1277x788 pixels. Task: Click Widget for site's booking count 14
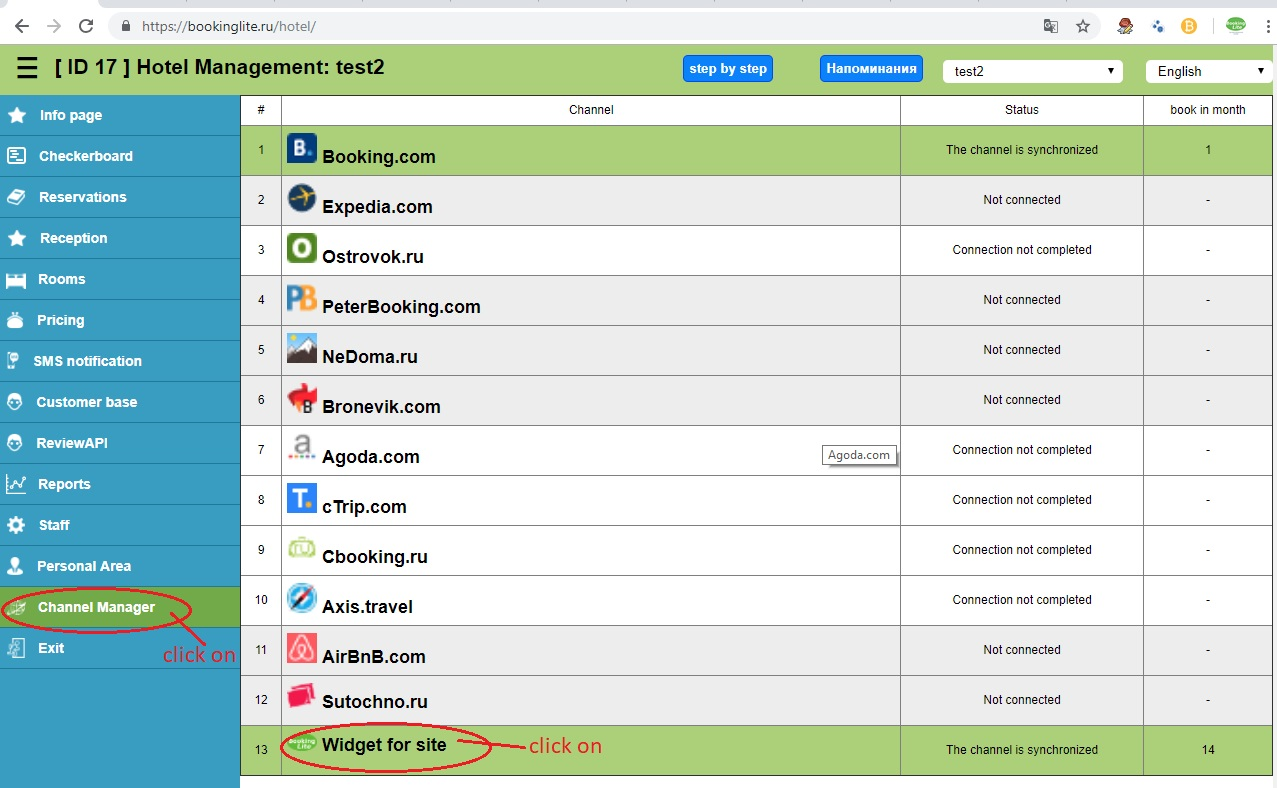(1208, 750)
